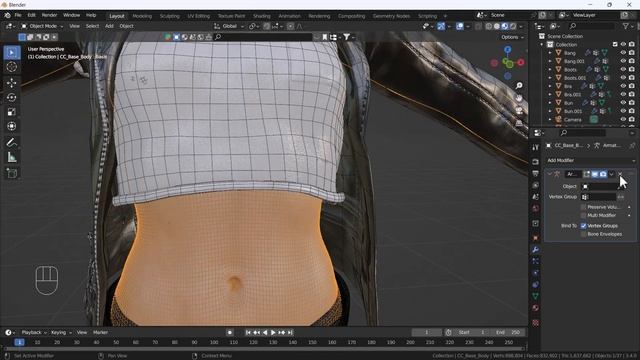Expand the Boots.001 object in outliner
The image size is (640, 360).
550,78
